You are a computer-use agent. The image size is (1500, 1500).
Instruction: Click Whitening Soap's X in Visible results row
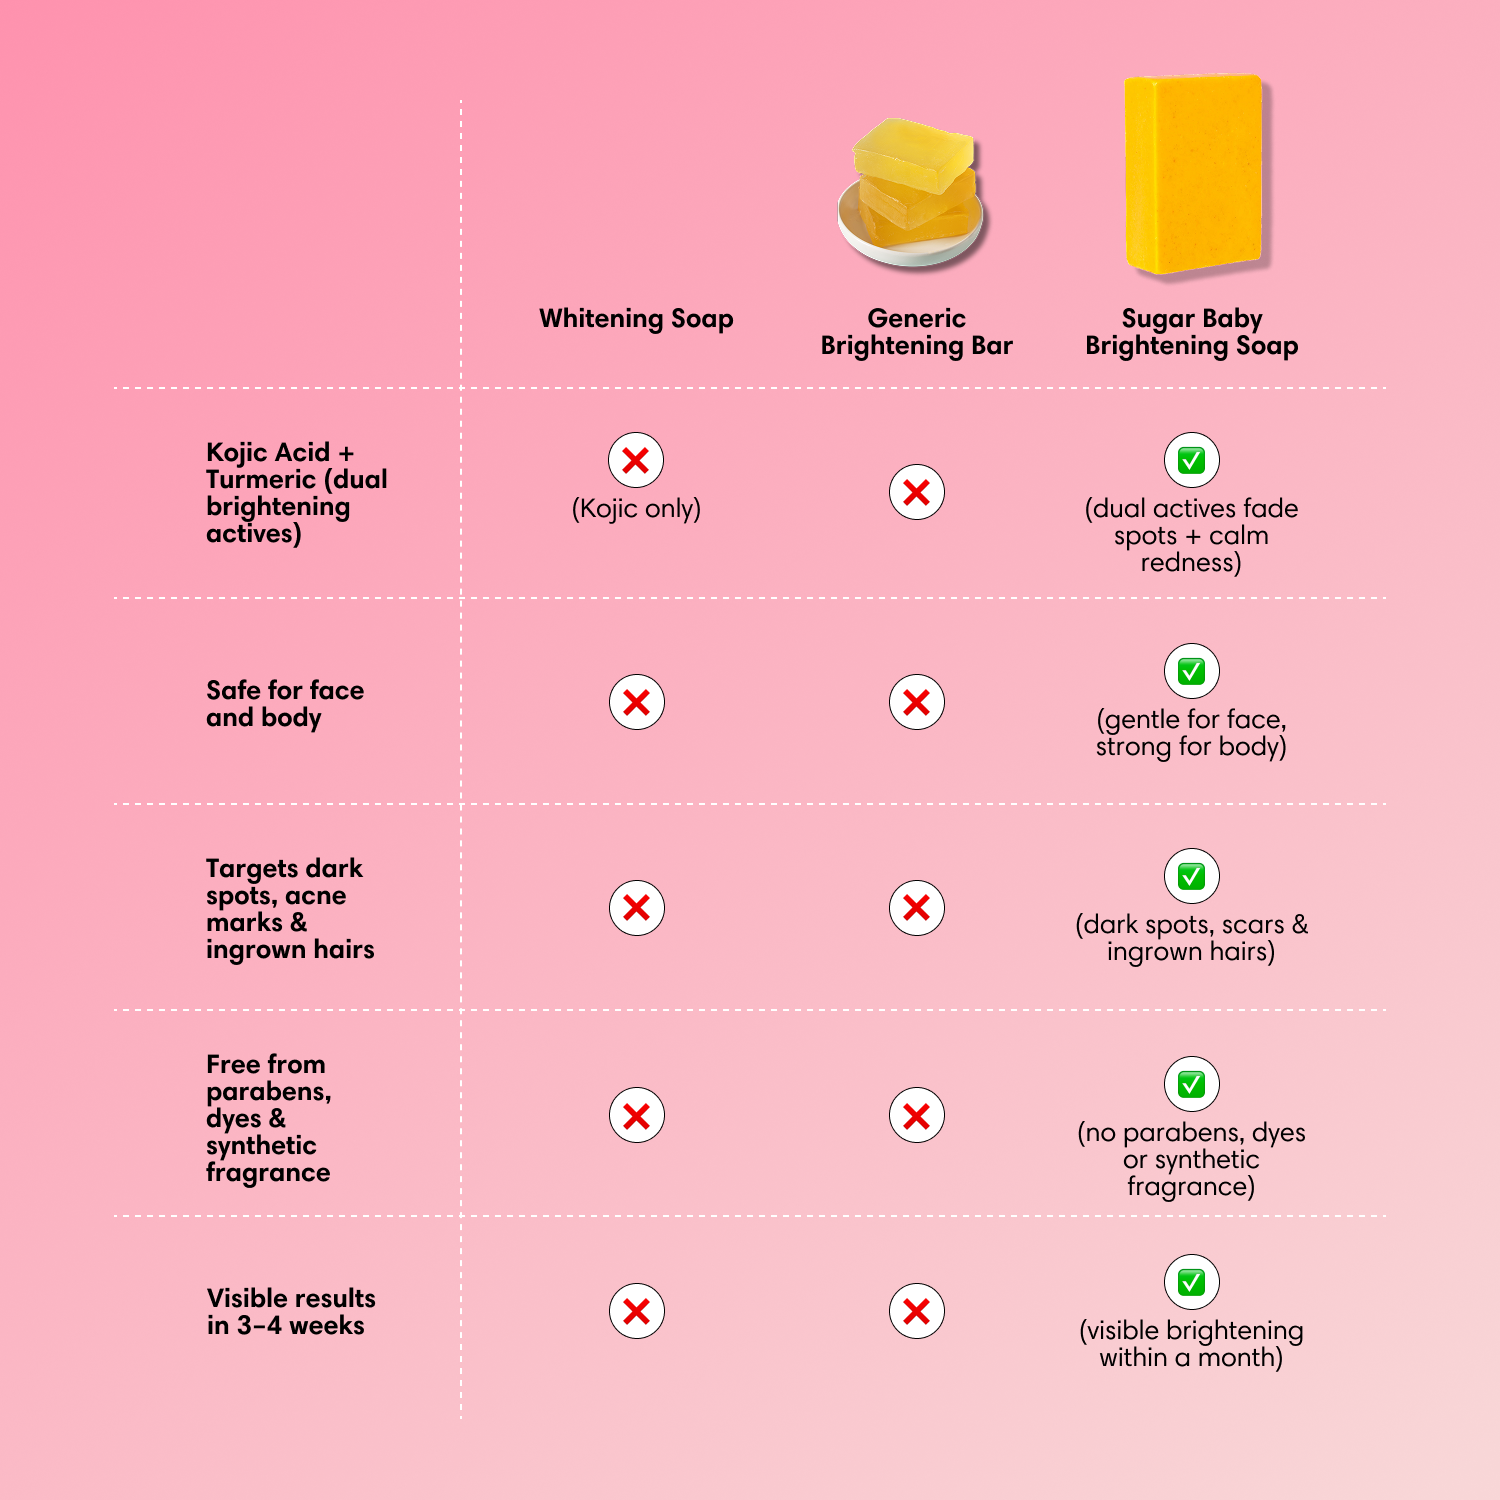pos(636,1311)
